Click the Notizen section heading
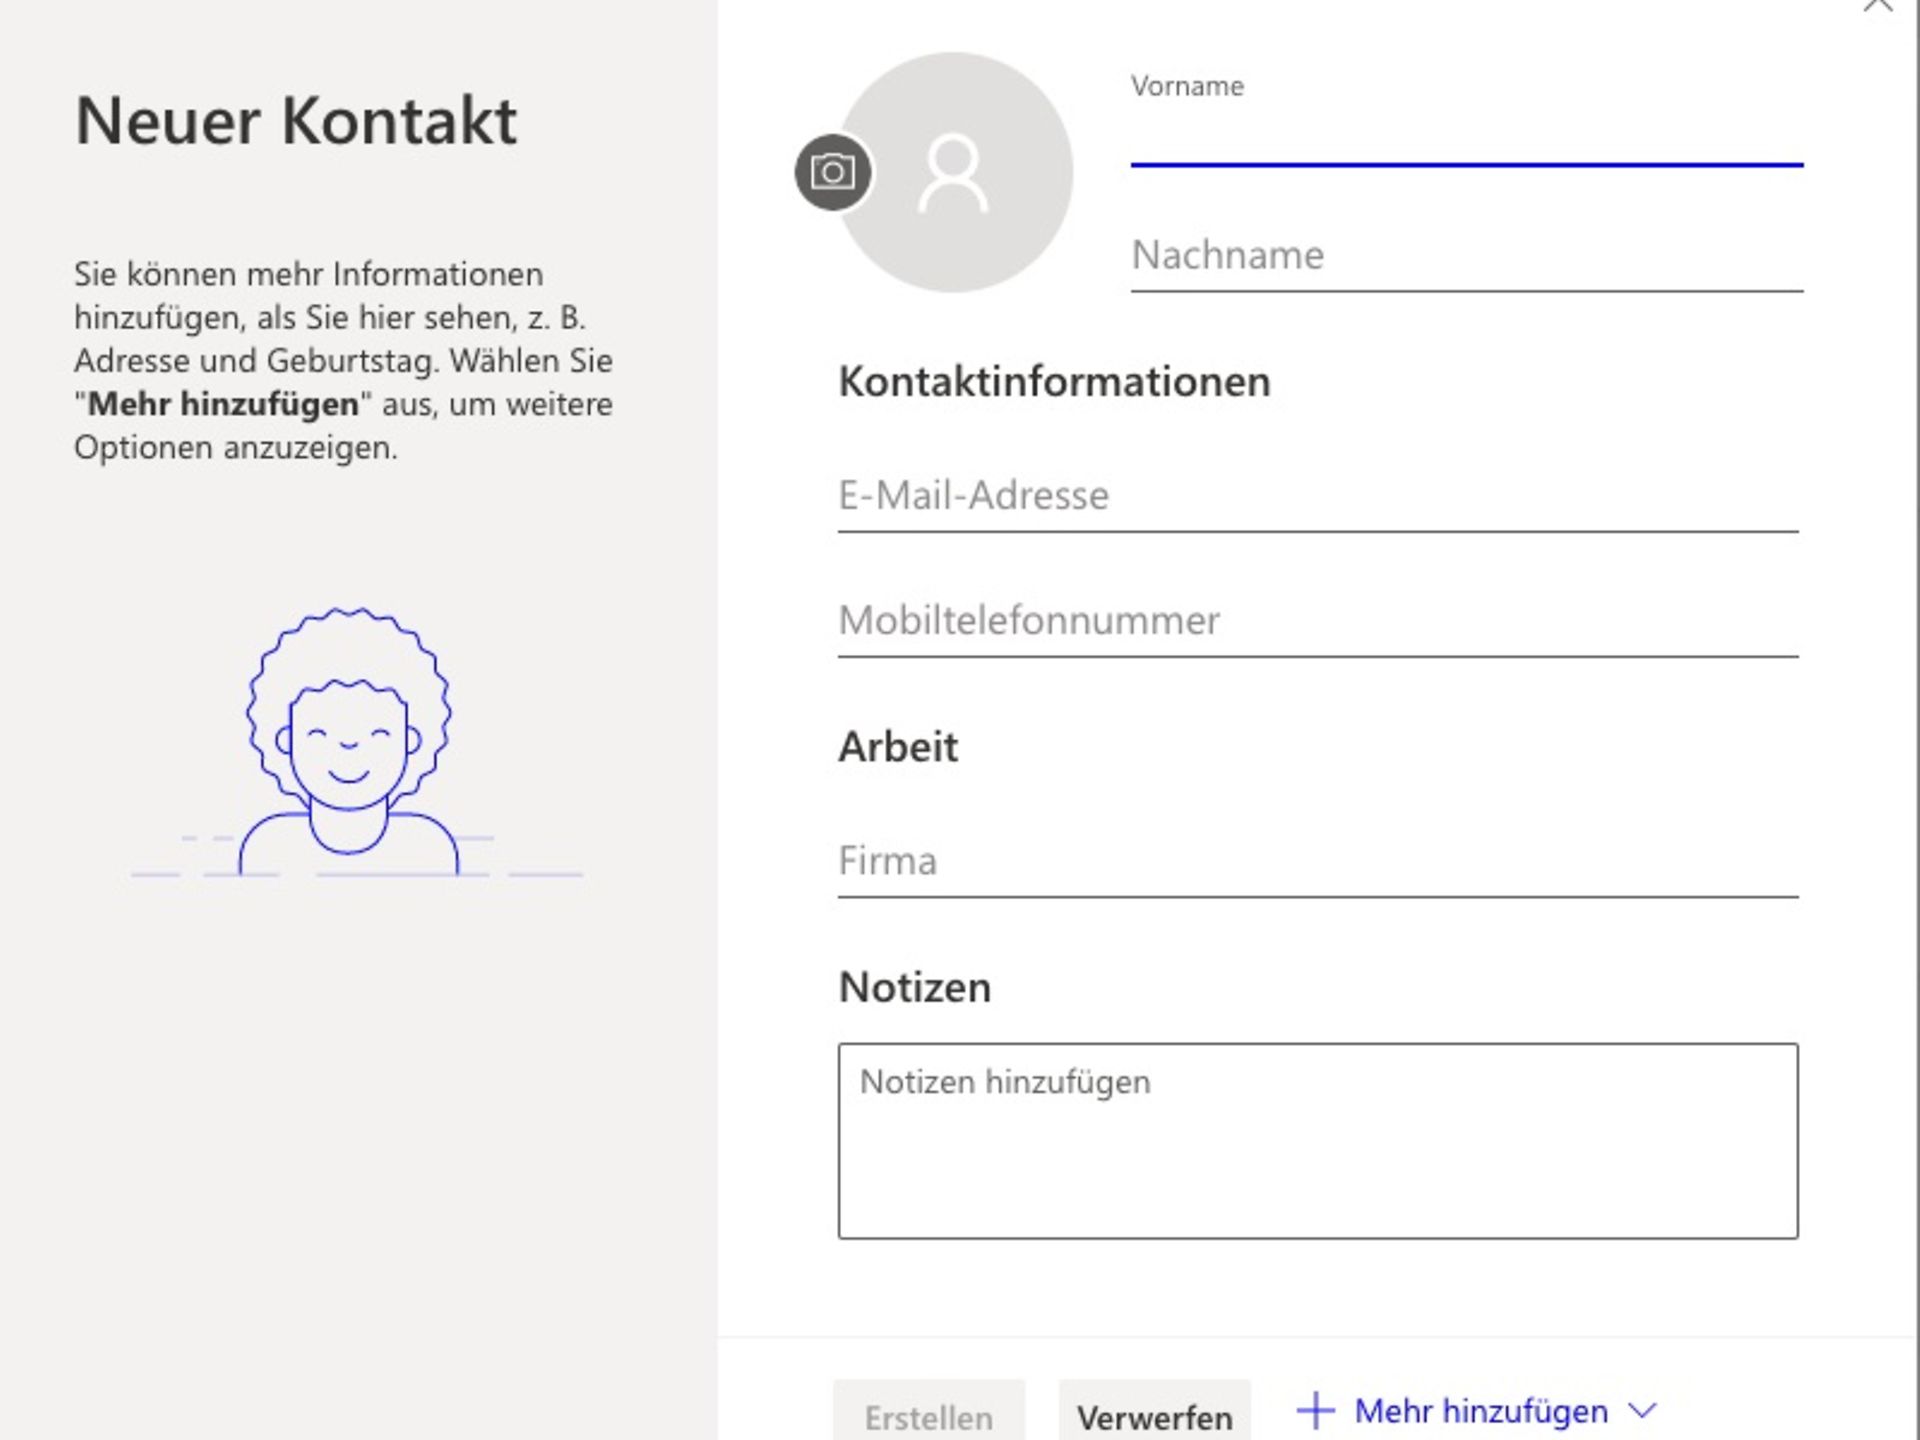This screenshot has height=1440, width=1920. click(914, 986)
